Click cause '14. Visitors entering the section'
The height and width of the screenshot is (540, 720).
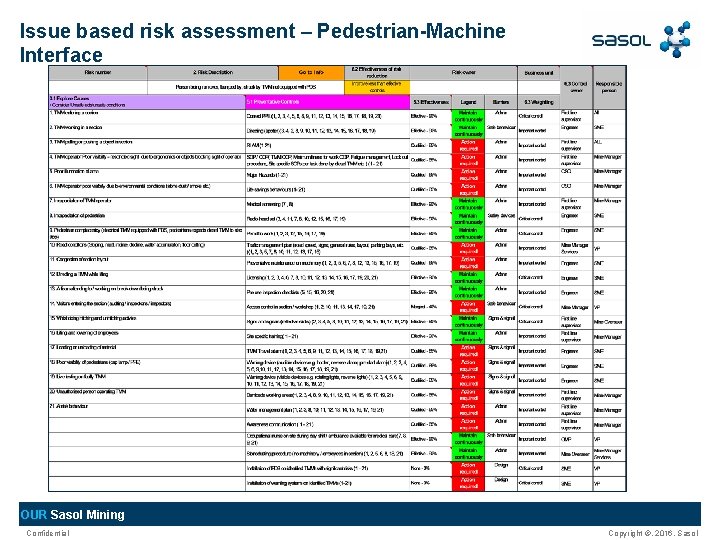147,307
